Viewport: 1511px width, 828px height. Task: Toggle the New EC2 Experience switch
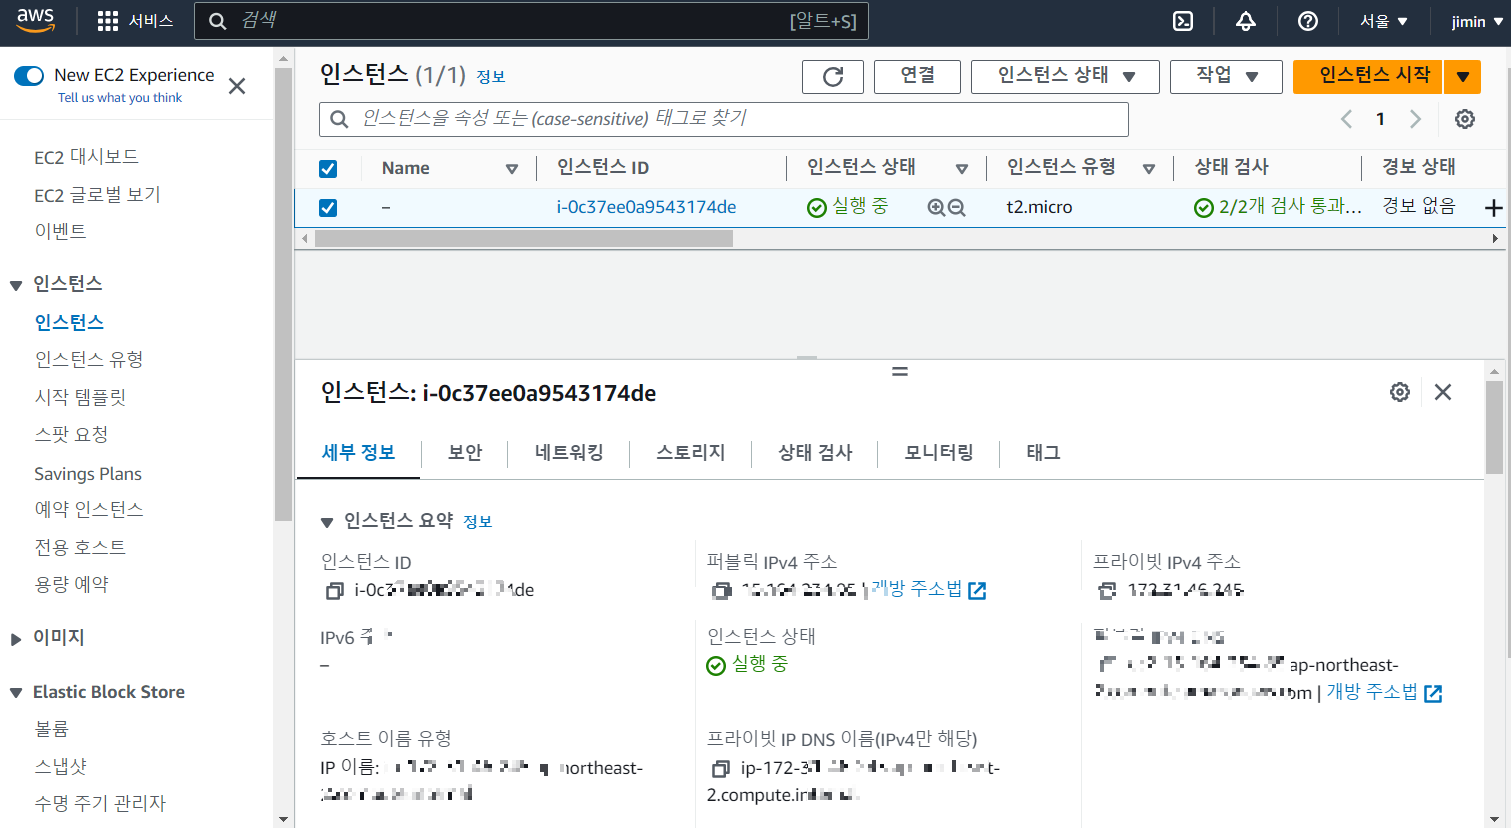(29, 76)
